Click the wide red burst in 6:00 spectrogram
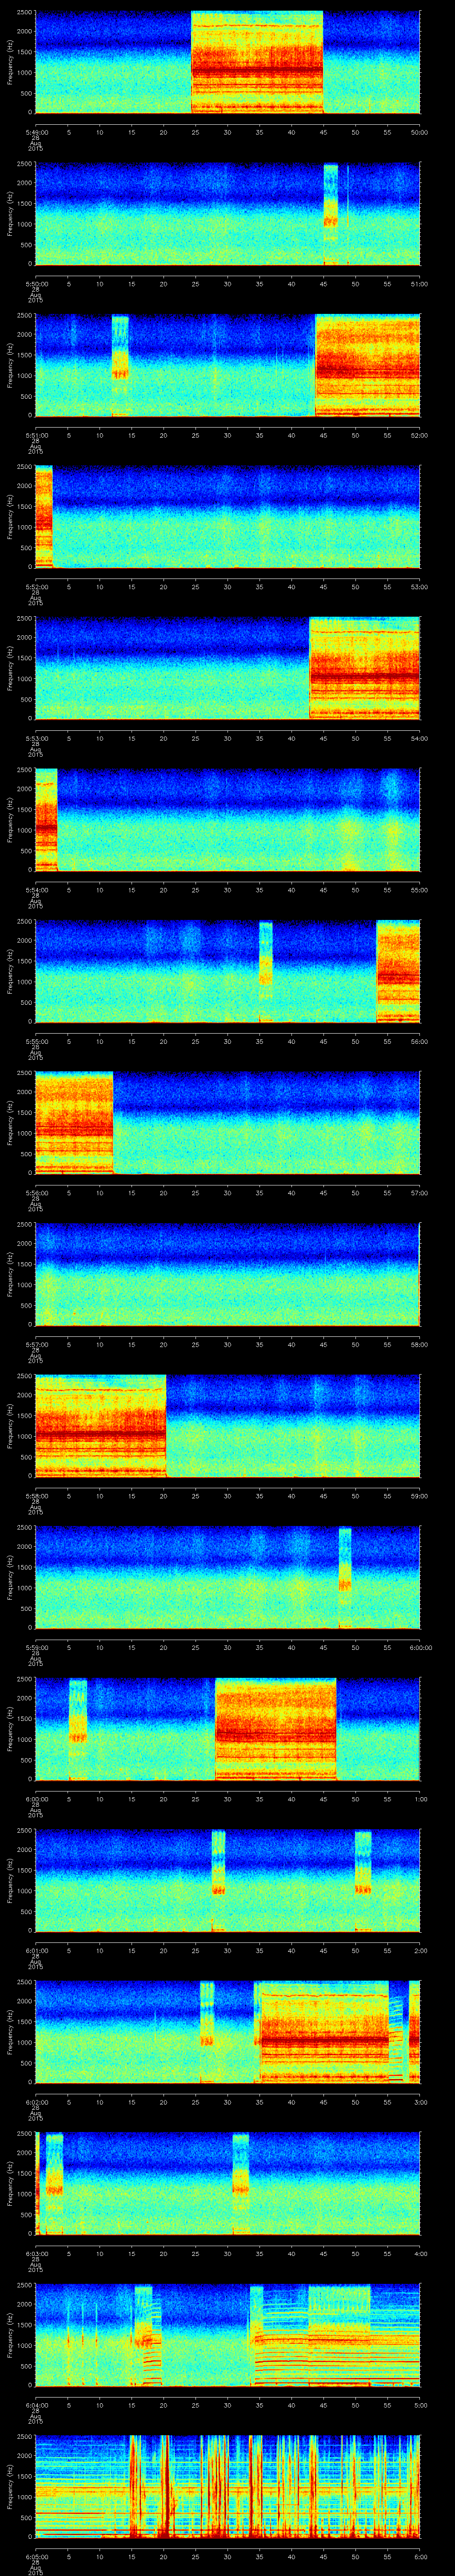The height and width of the screenshot is (2576, 455). tap(275, 1728)
